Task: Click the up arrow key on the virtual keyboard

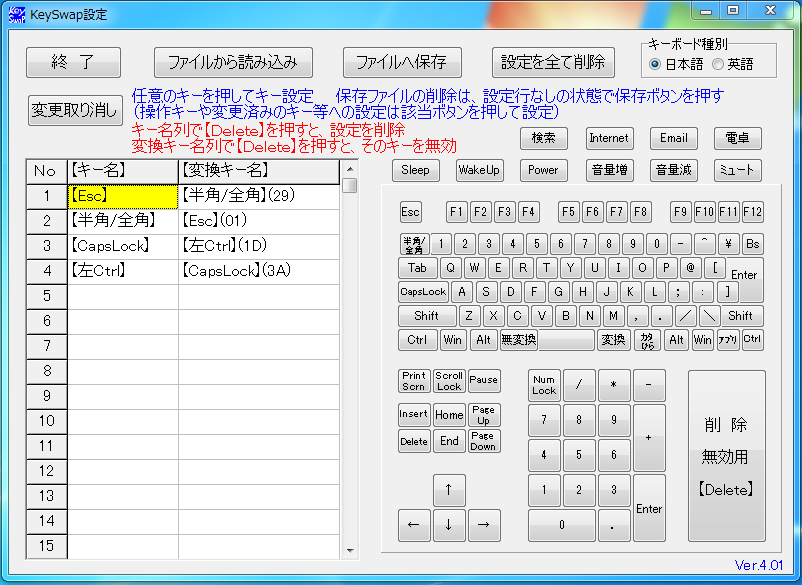Action: [449, 490]
